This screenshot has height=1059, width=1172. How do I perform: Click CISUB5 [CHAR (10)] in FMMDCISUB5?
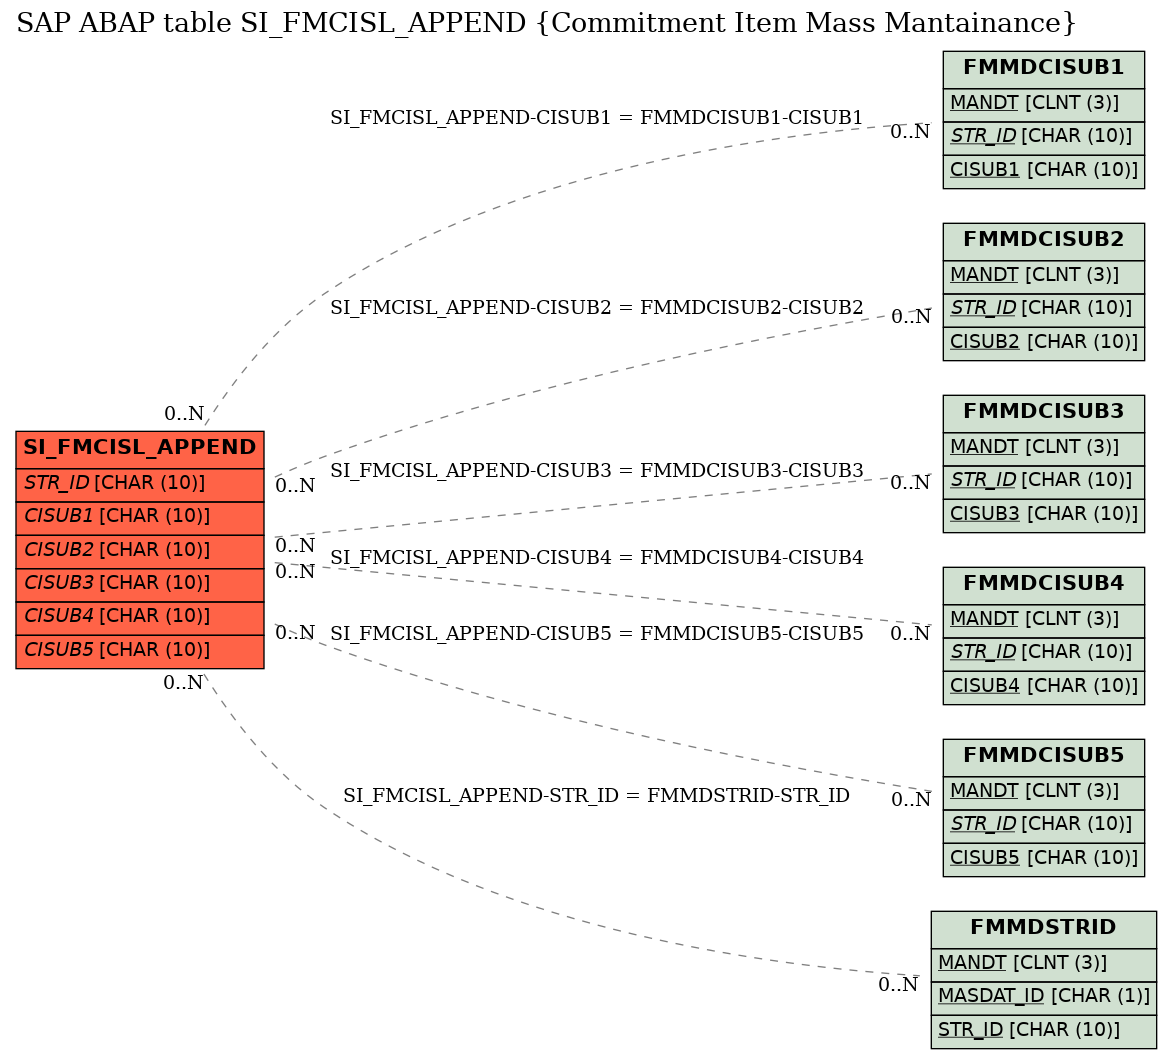tap(1043, 859)
